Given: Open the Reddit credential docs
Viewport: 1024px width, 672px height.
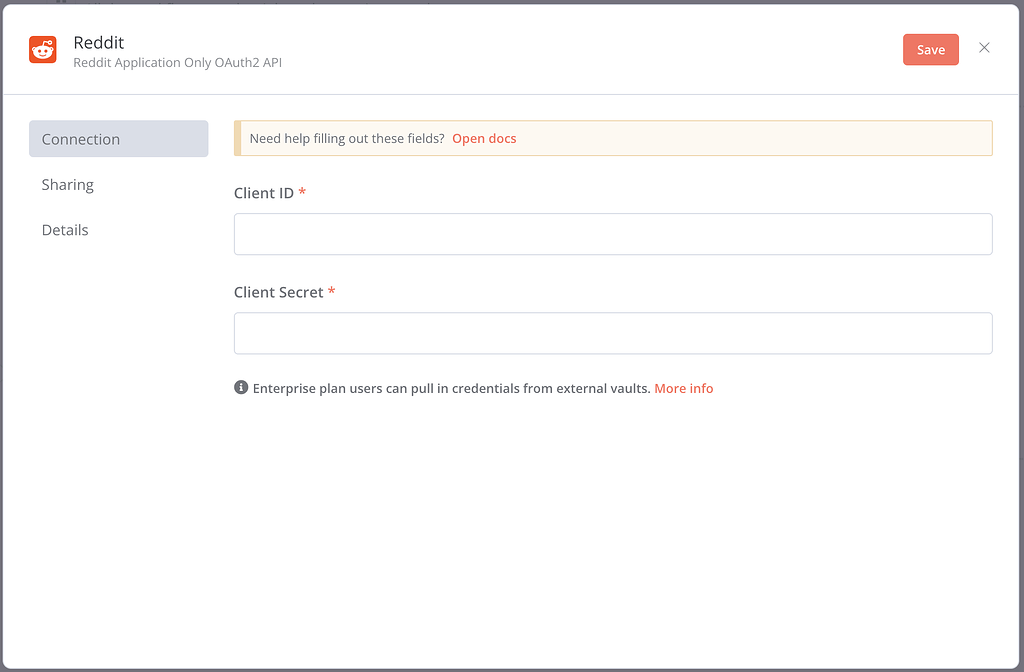Looking at the screenshot, I should (x=484, y=138).
